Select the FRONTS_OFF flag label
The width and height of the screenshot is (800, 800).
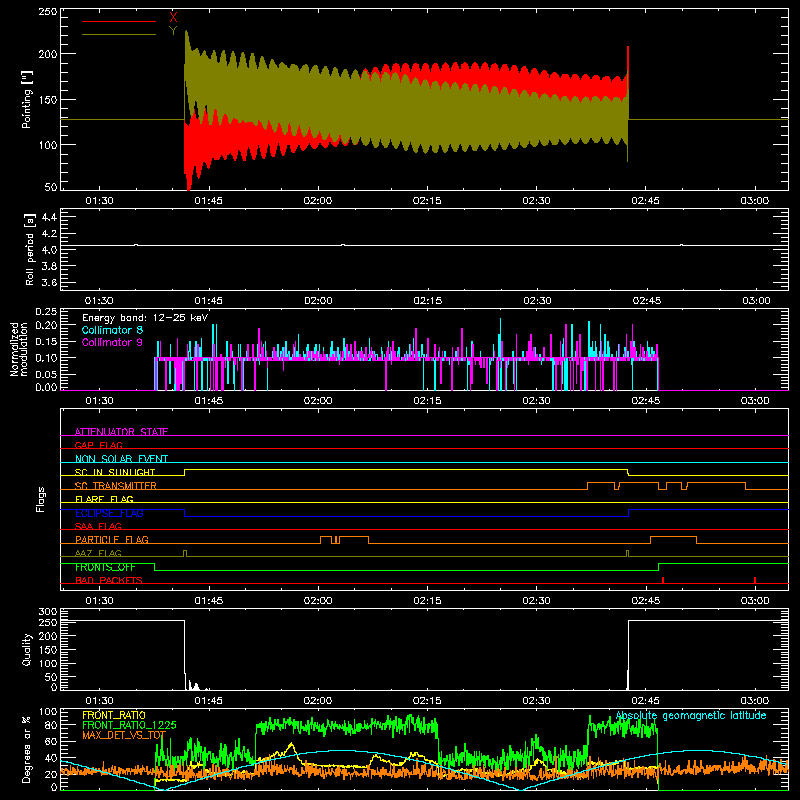pos(105,567)
